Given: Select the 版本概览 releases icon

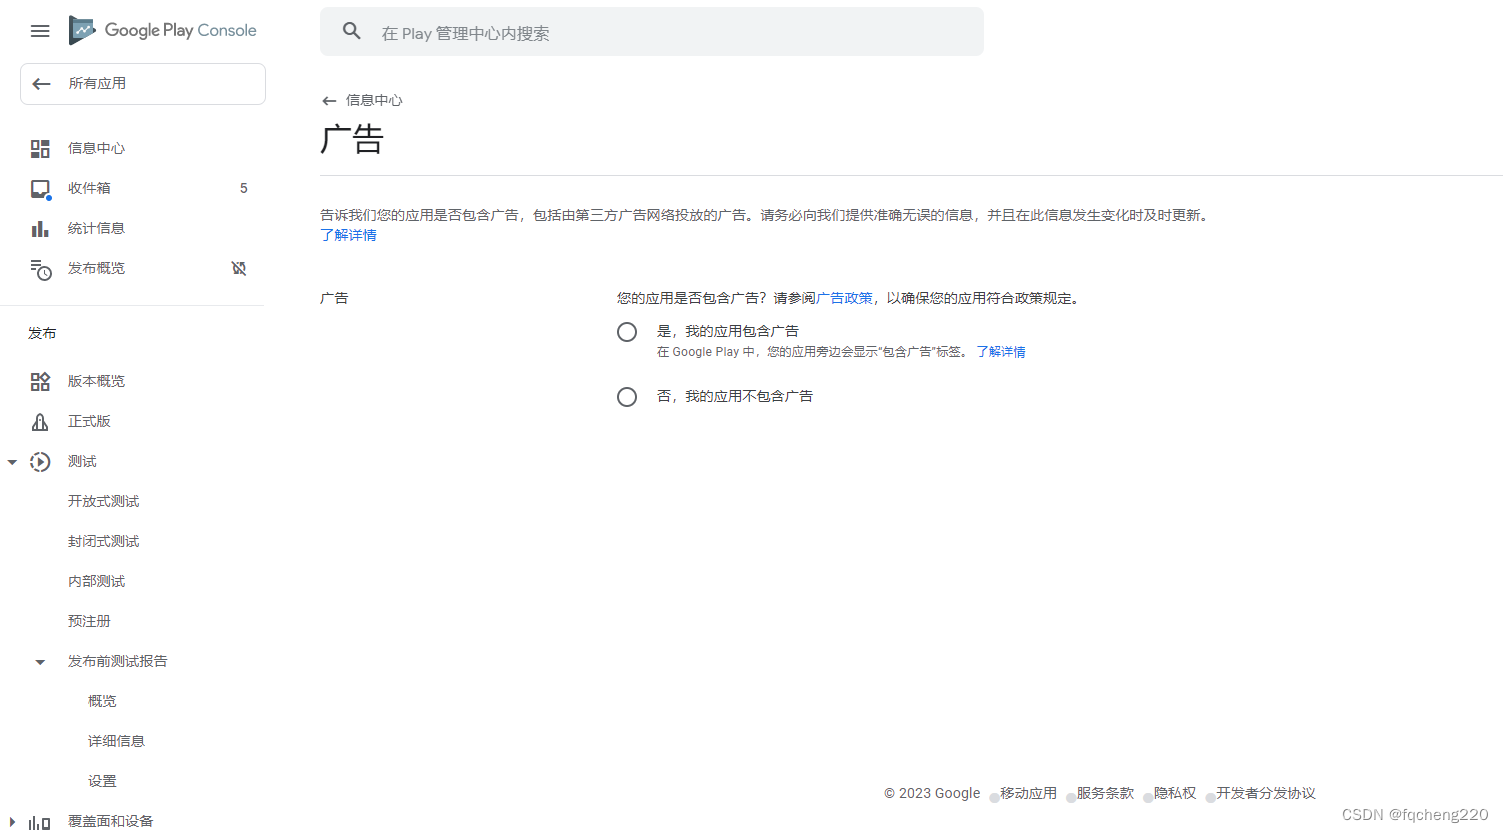Looking at the screenshot, I should [x=40, y=381].
